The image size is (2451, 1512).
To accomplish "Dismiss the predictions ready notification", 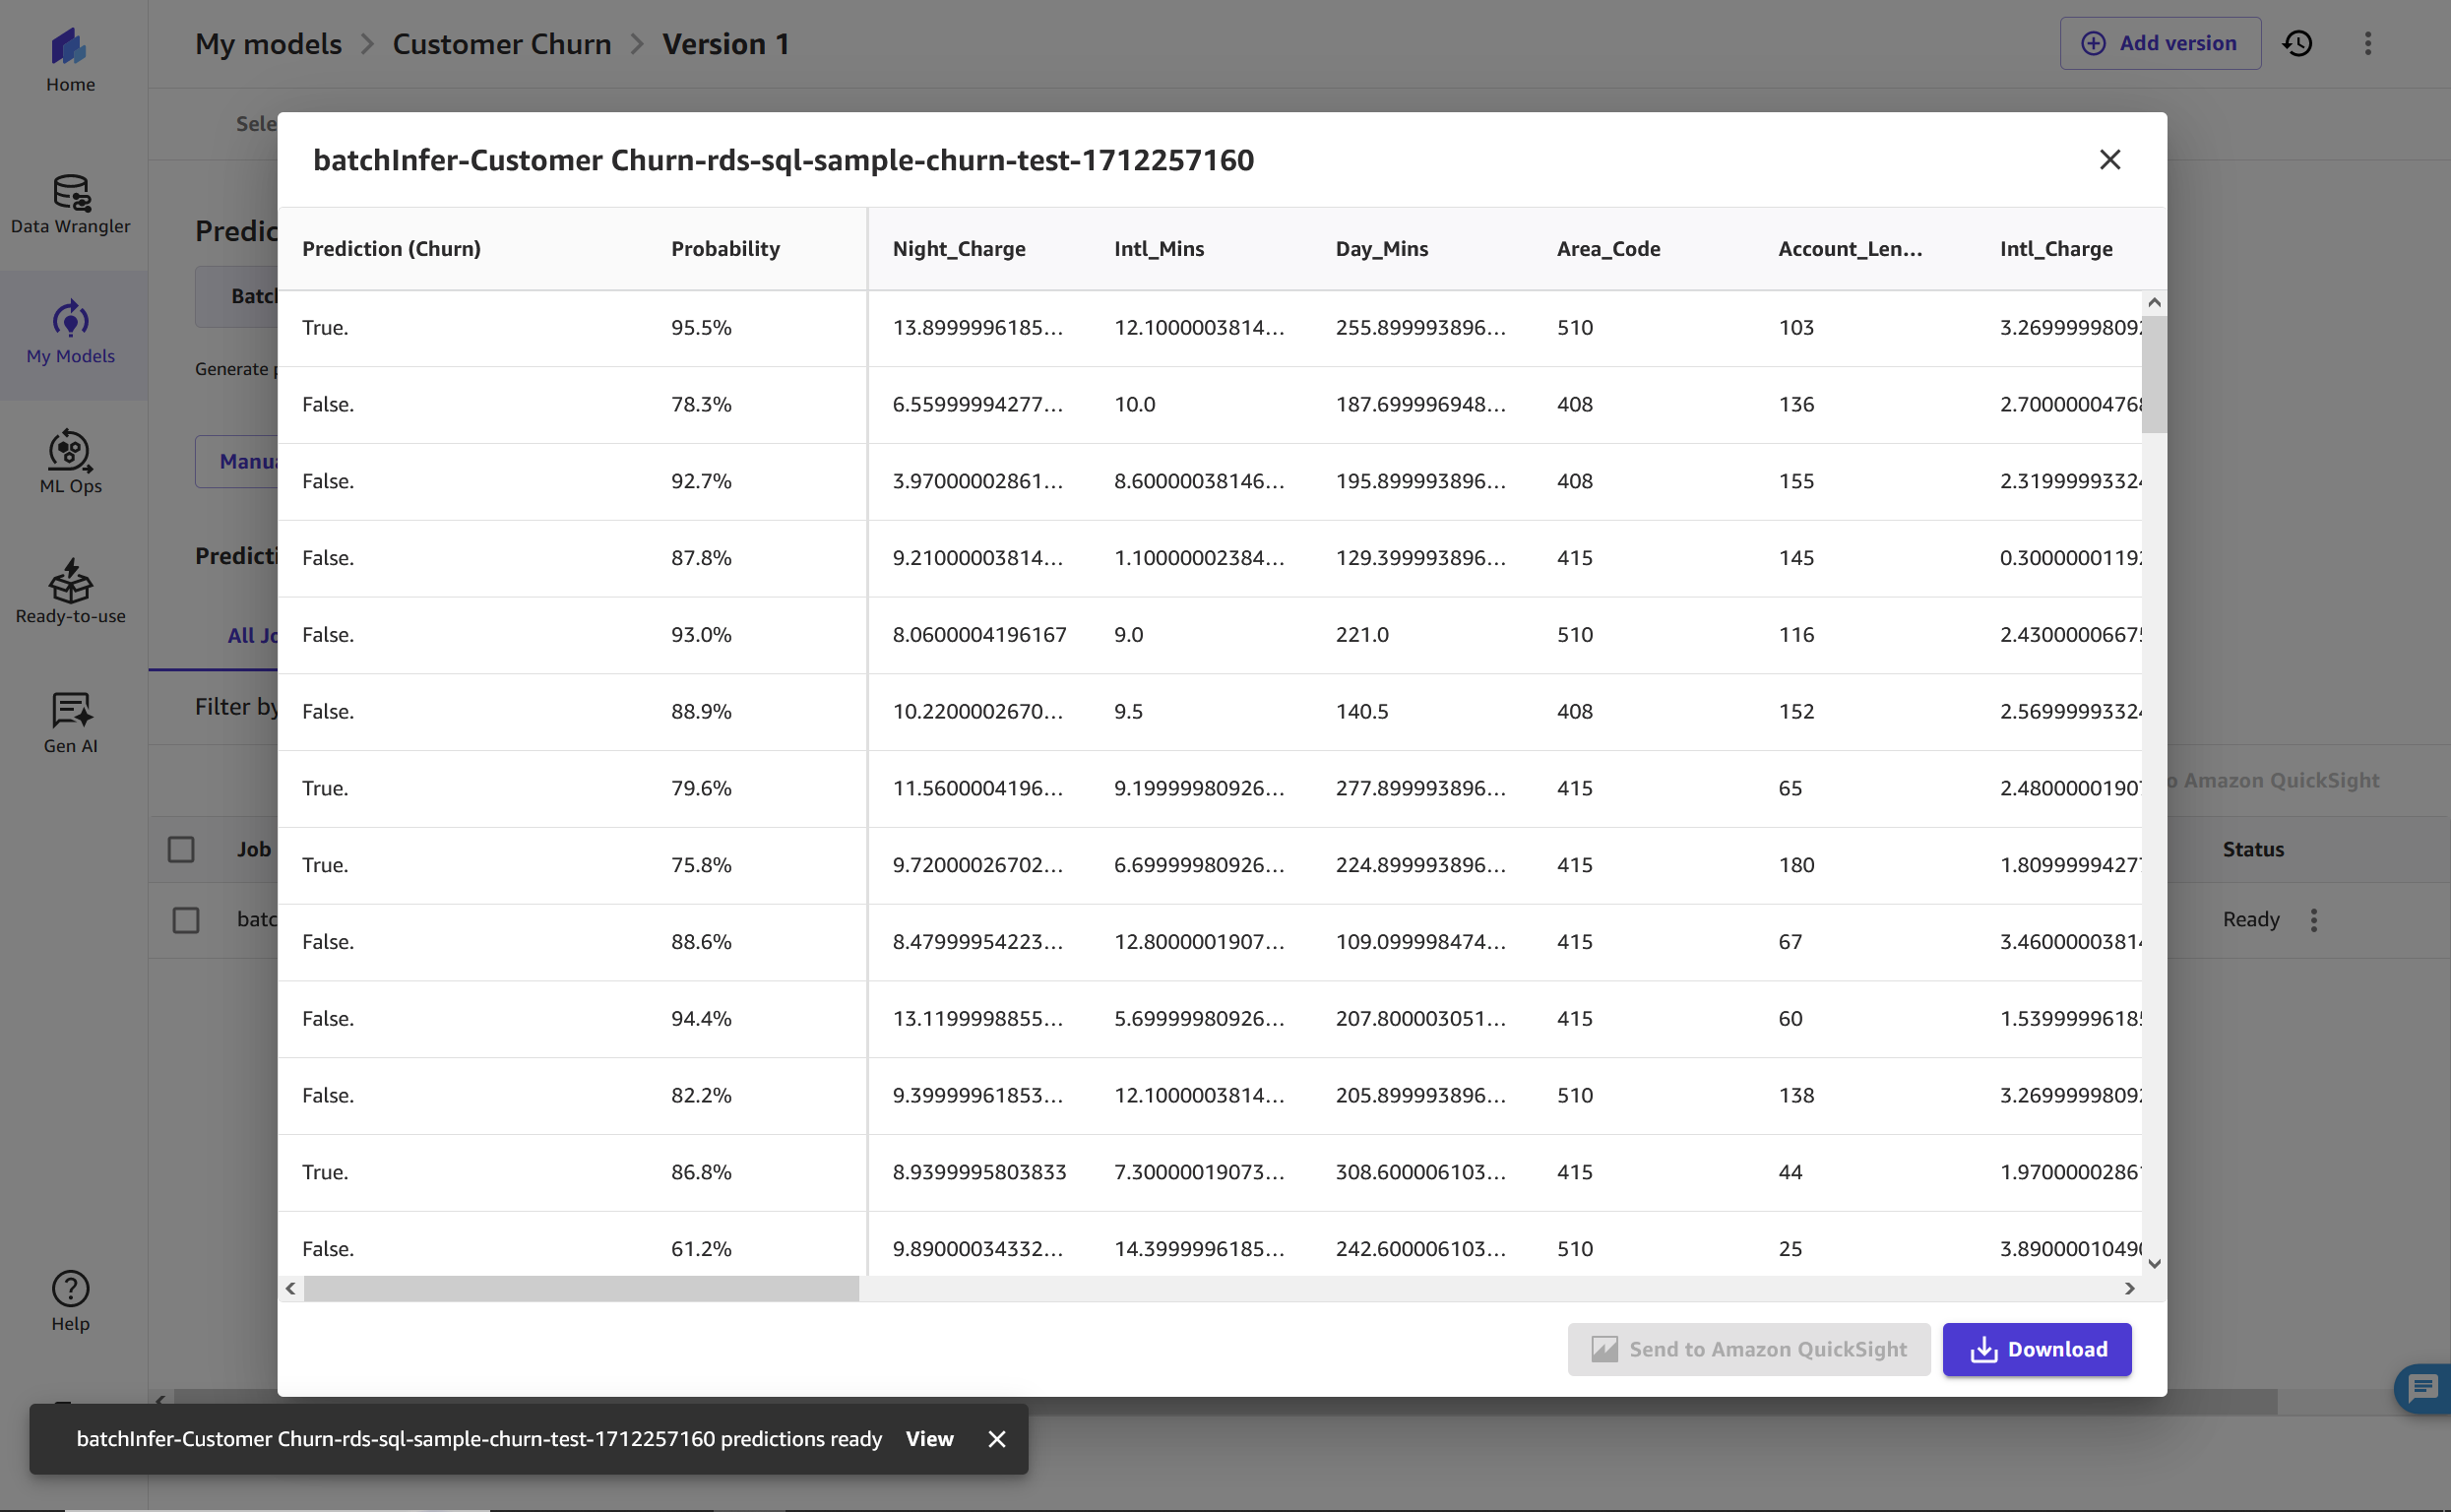I will point(996,1438).
